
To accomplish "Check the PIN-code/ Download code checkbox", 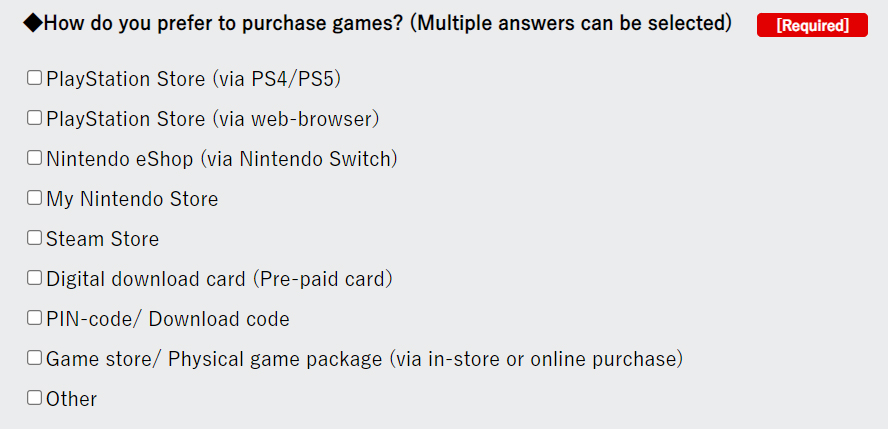I will [x=35, y=318].
